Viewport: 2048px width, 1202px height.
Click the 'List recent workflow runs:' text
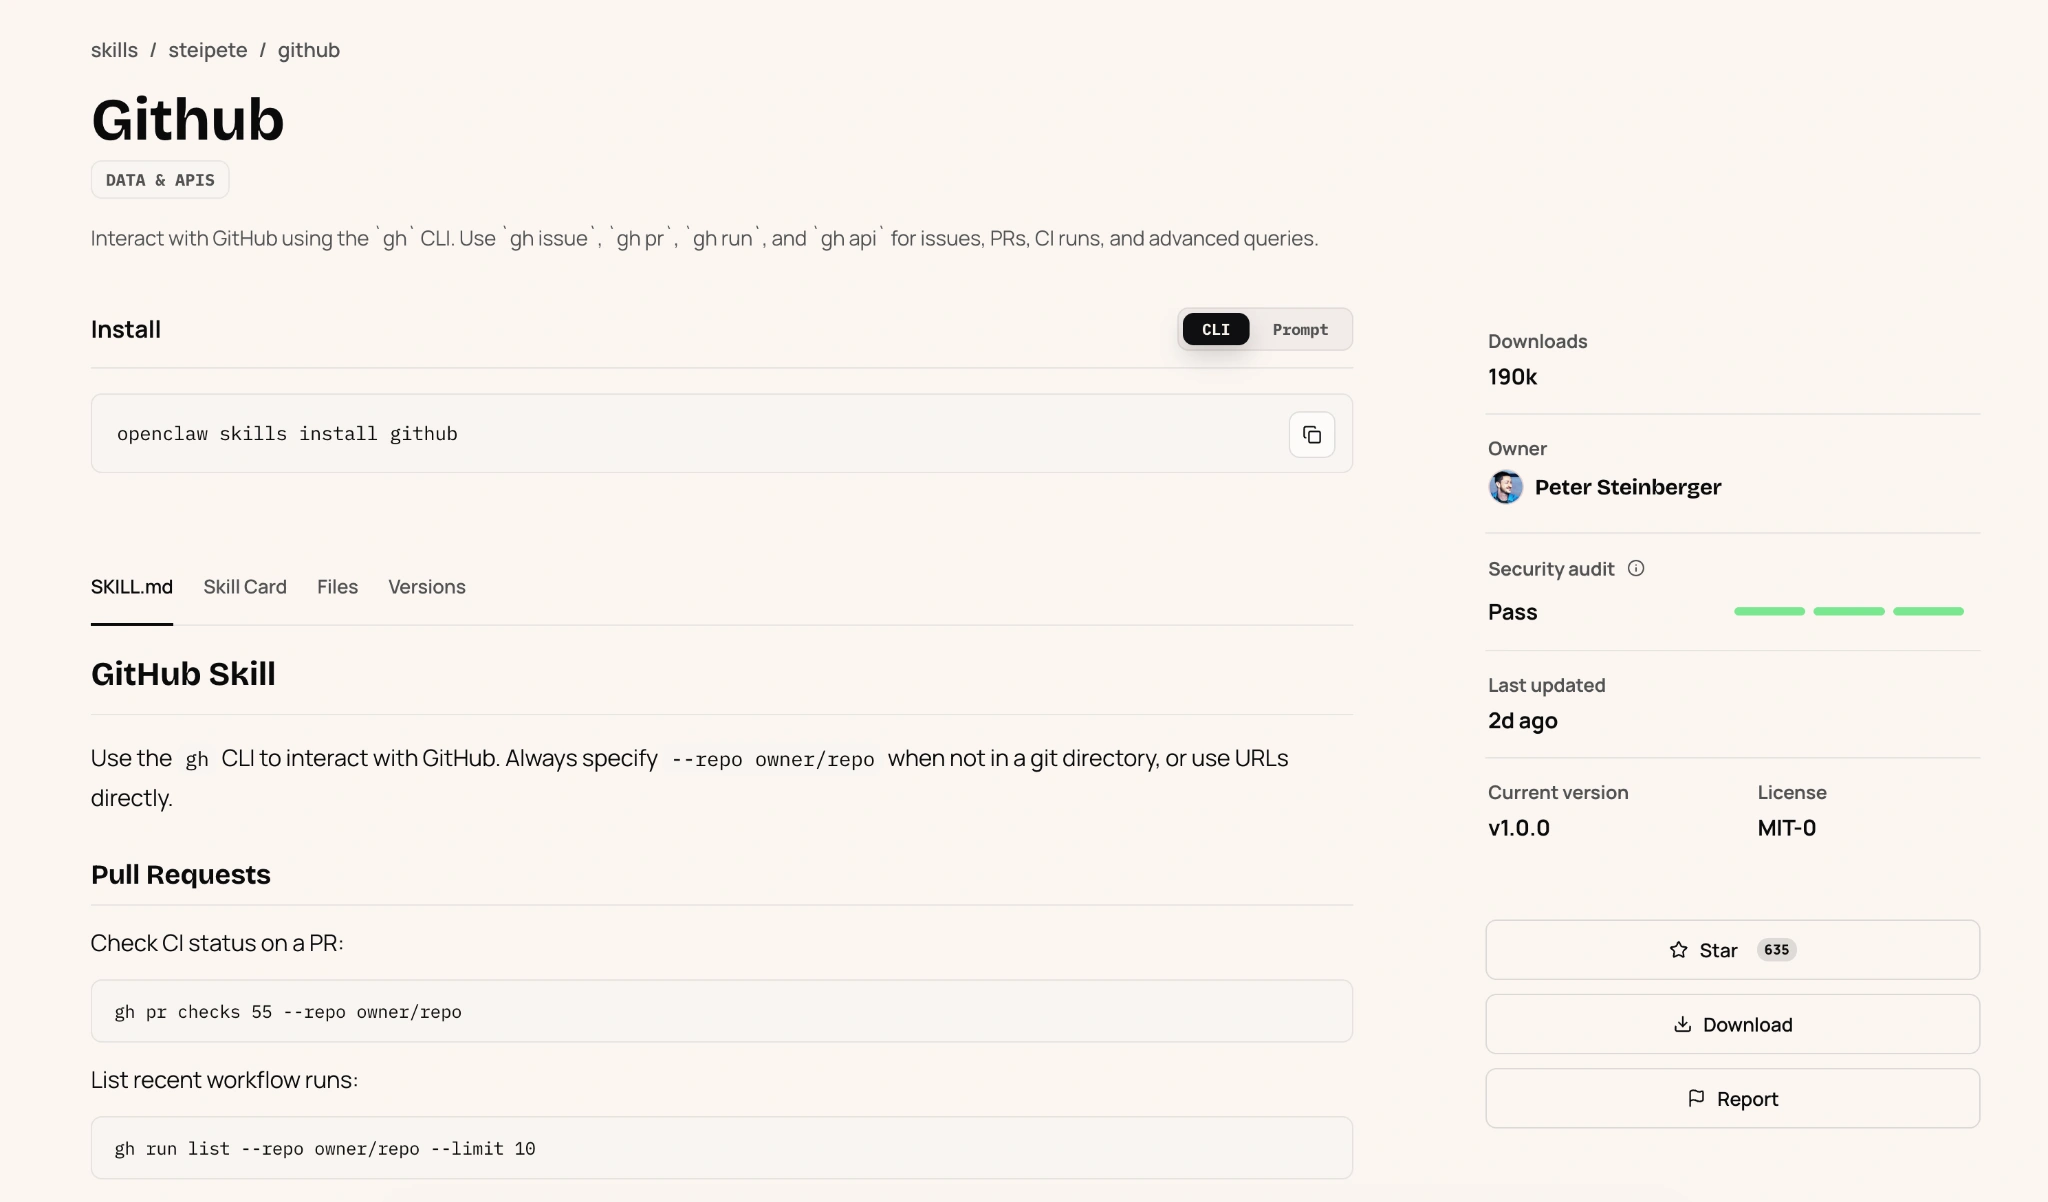tap(224, 1080)
